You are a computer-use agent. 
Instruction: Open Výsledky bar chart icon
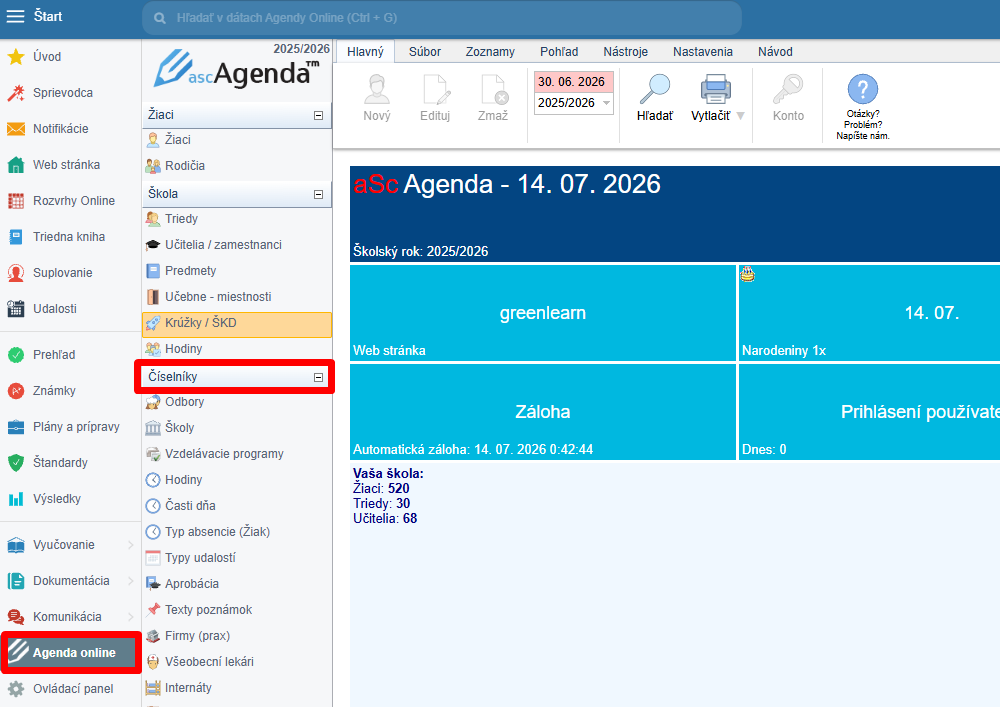(16, 499)
